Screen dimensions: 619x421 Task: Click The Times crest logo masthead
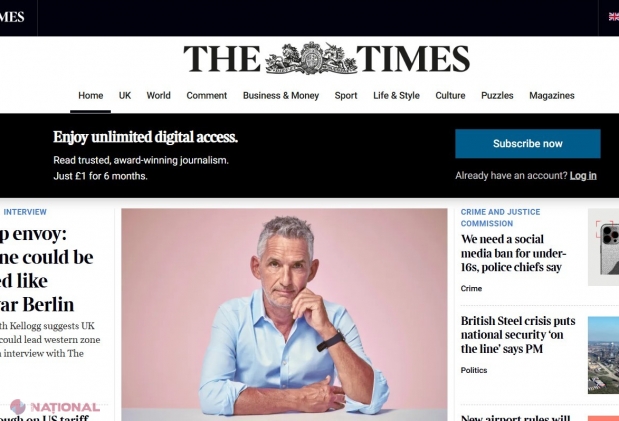(x=326, y=58)
